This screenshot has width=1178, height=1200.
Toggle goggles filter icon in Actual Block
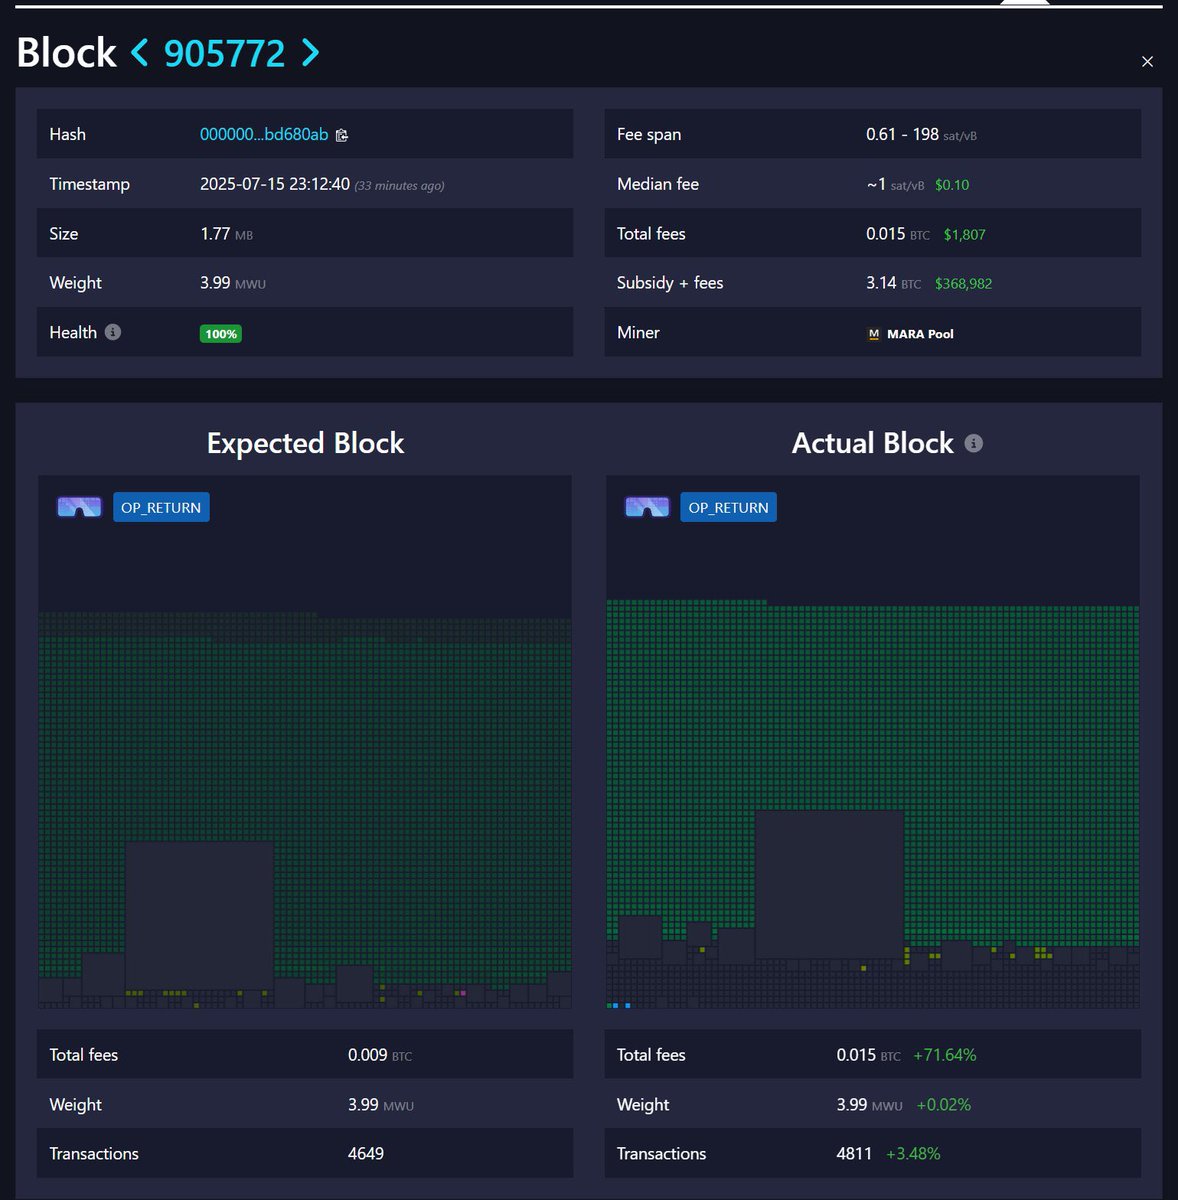click(x=647, y=507)
